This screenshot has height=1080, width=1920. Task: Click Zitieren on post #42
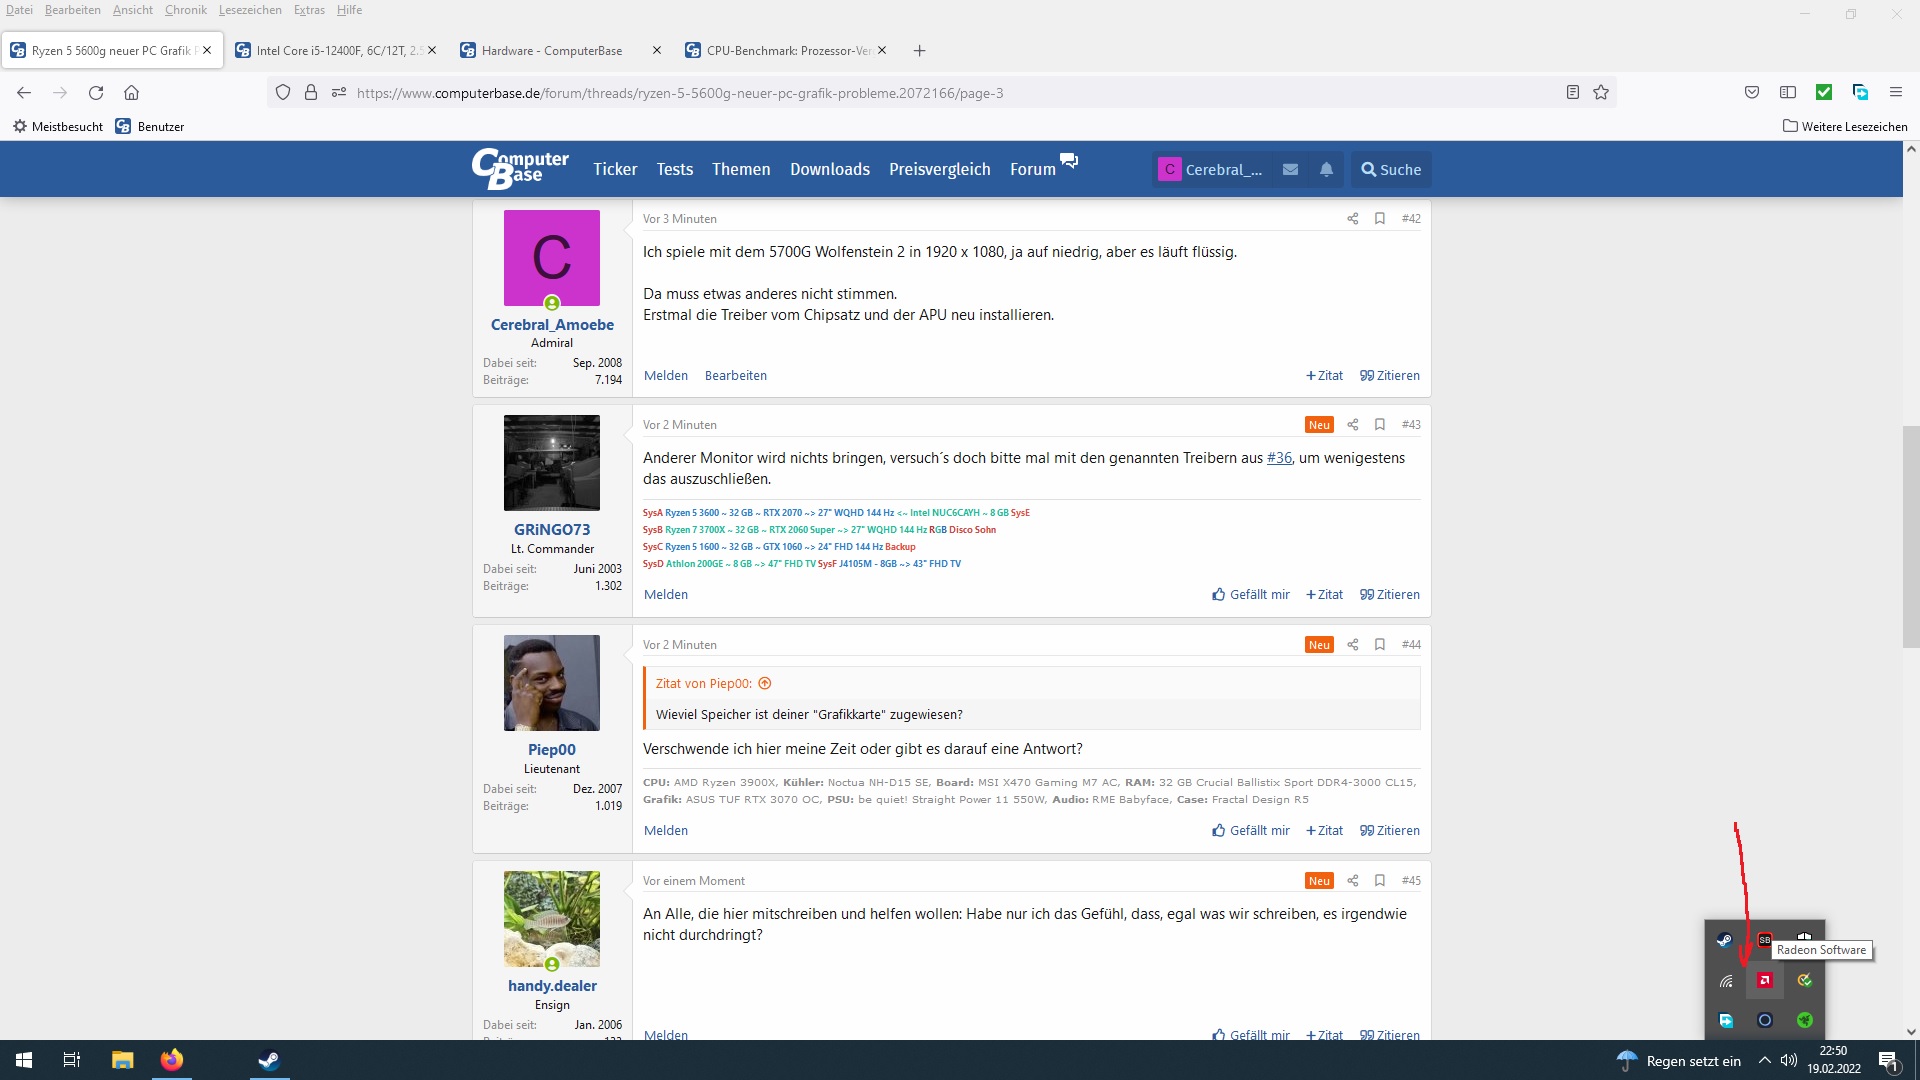pos(1389,376)
